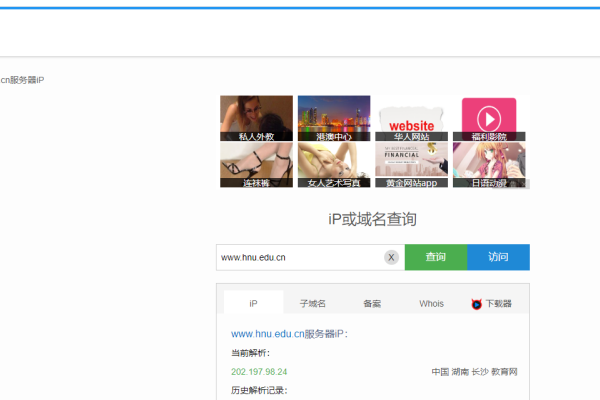Open the 黄金网站app financial thumbnail
The image size is (600, 400).
[x=411, y=165]
